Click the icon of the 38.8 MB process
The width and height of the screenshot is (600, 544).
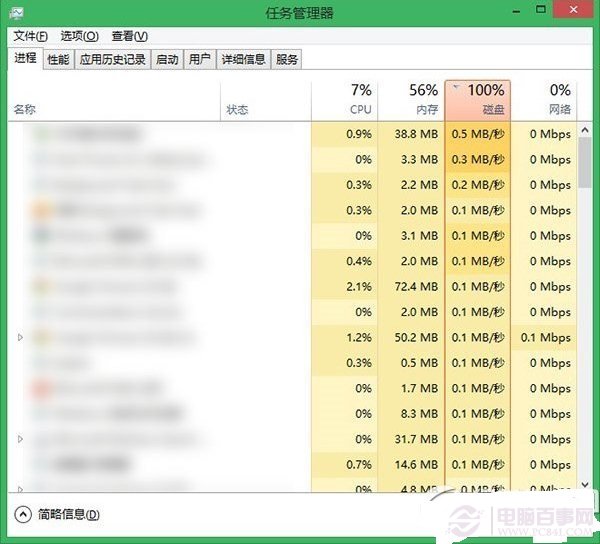[x=42, y=134]
